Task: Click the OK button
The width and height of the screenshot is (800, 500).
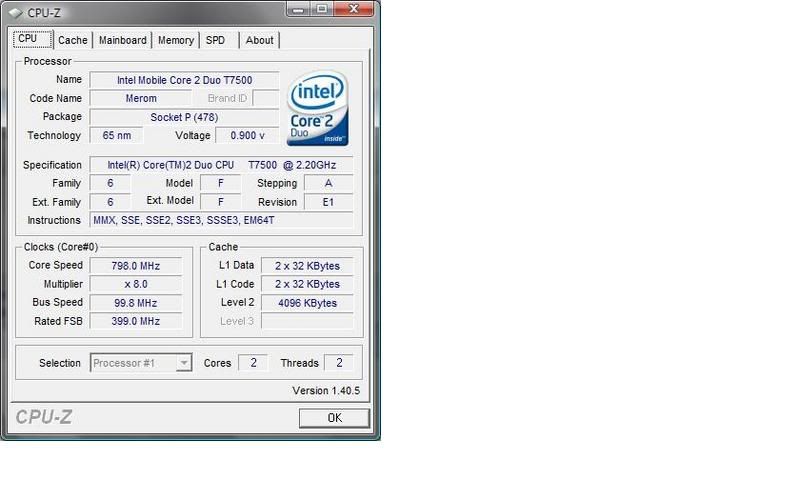Action: coord(334,418)
